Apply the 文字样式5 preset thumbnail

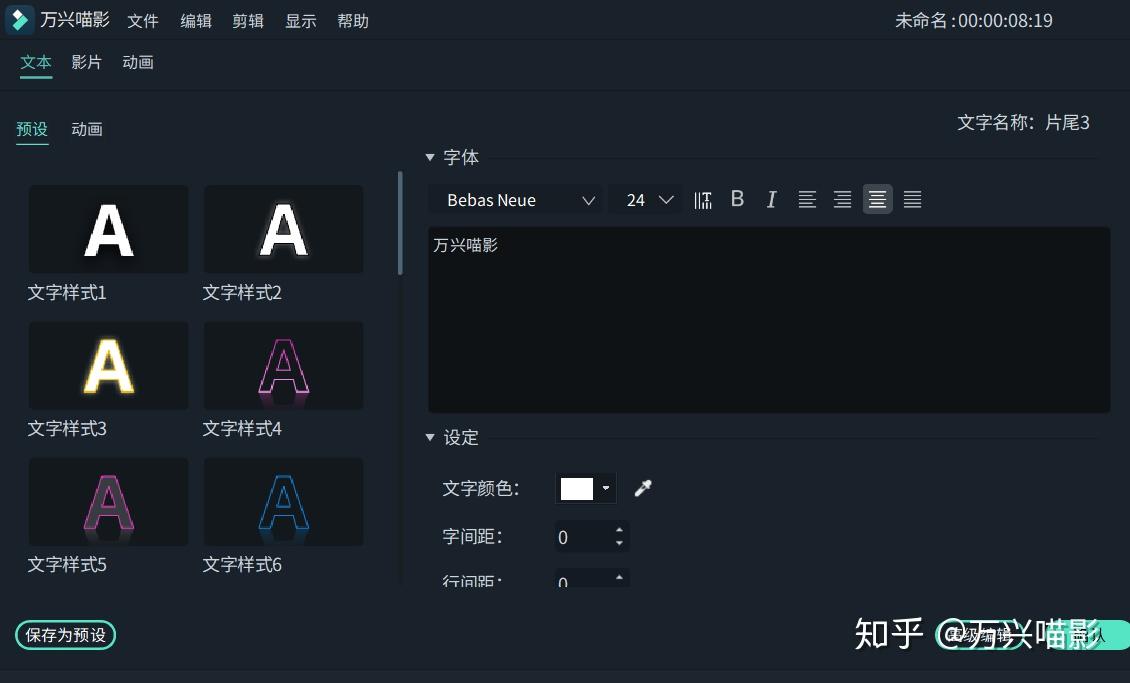tap(109, 501)
